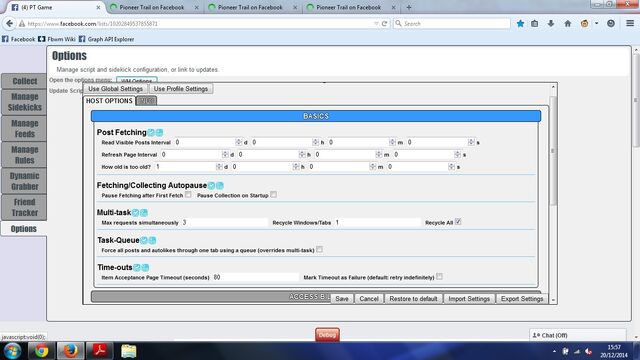Click the options dialog vertical scrollbar

tap(553, 151)
